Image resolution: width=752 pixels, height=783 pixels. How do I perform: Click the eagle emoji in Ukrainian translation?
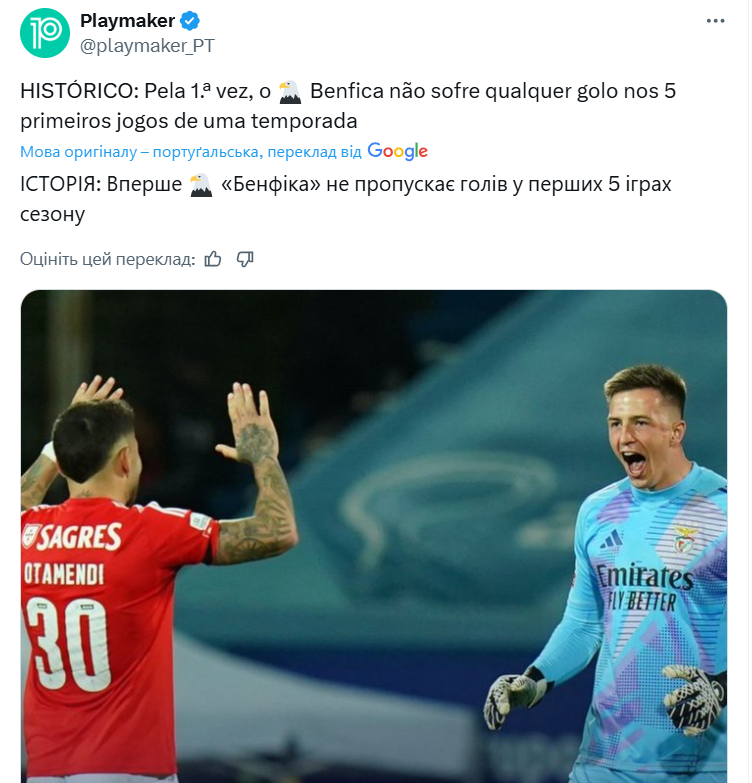pyautogui.click(x=201, y=185)
